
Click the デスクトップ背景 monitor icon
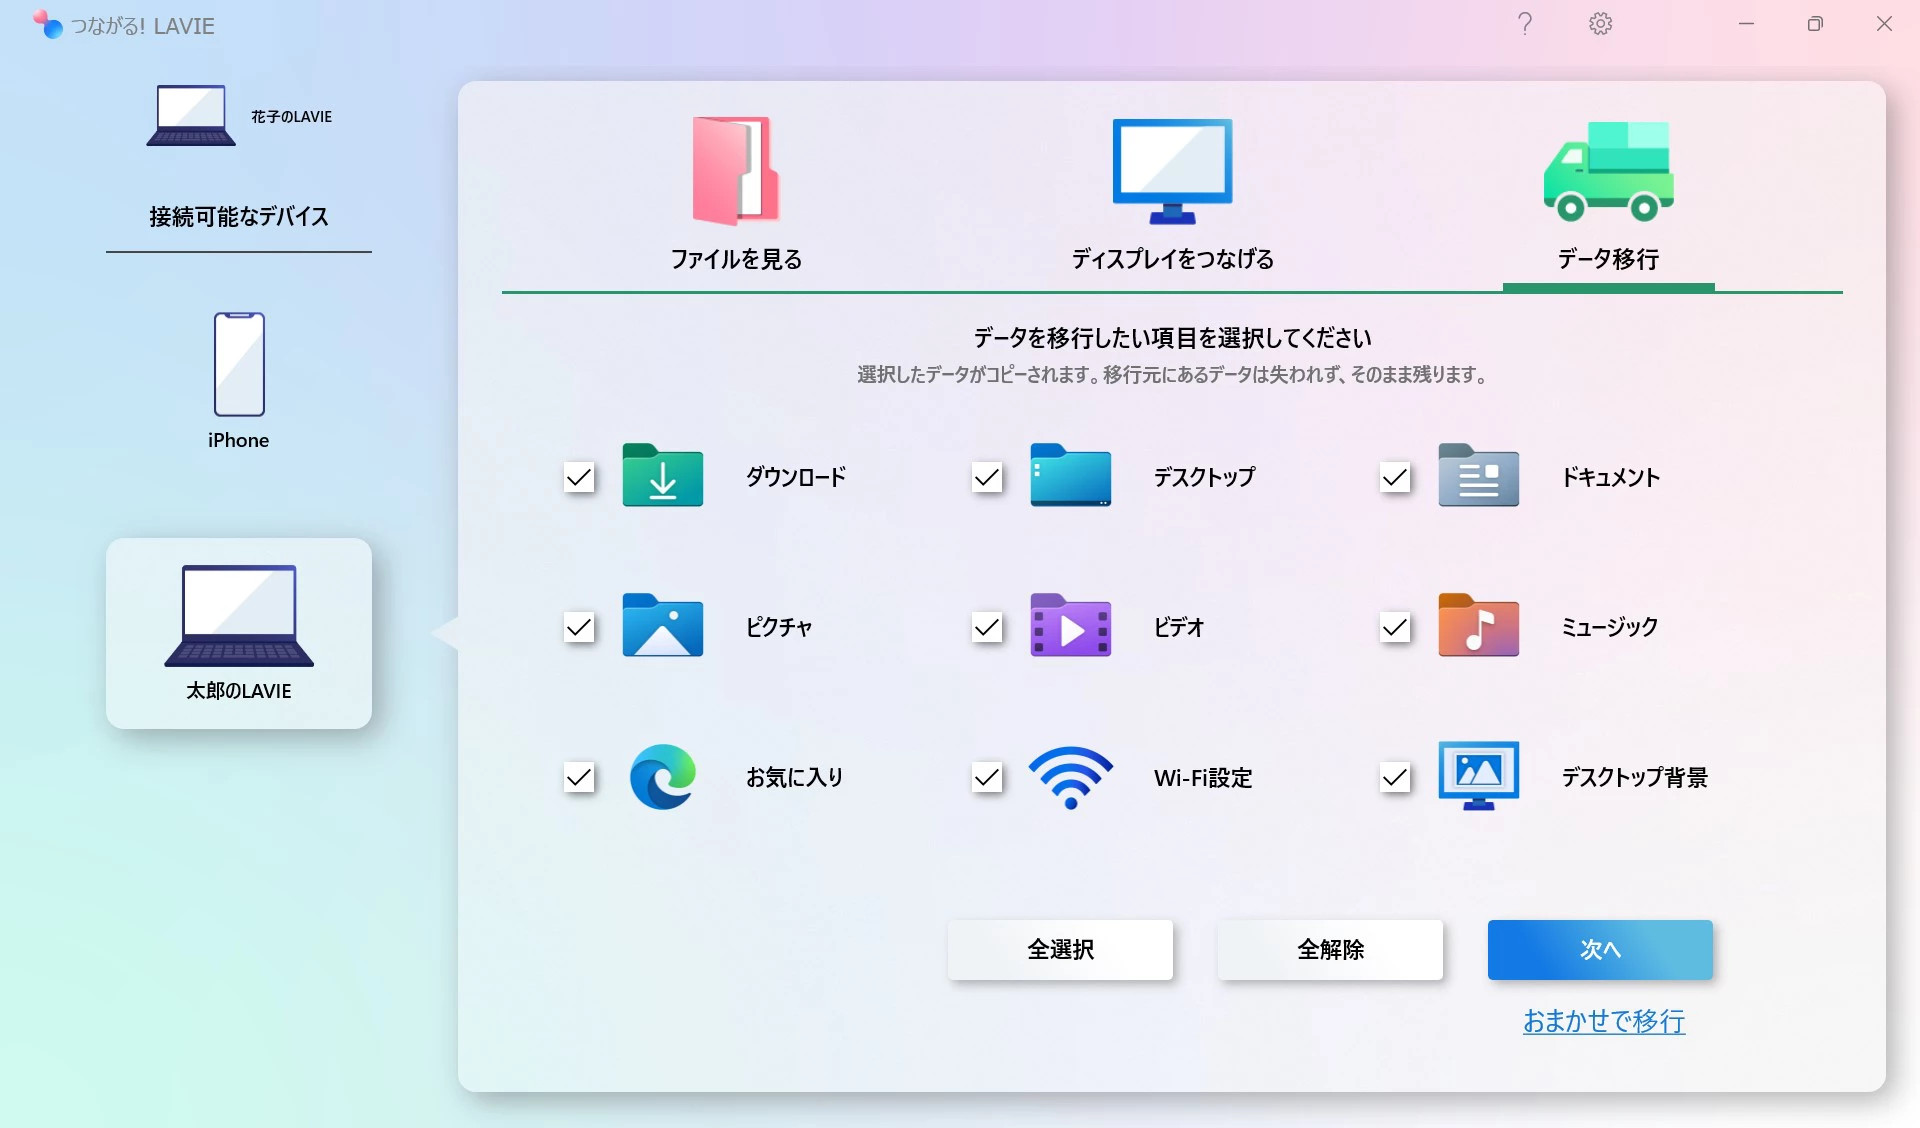tap(1478, 776)
